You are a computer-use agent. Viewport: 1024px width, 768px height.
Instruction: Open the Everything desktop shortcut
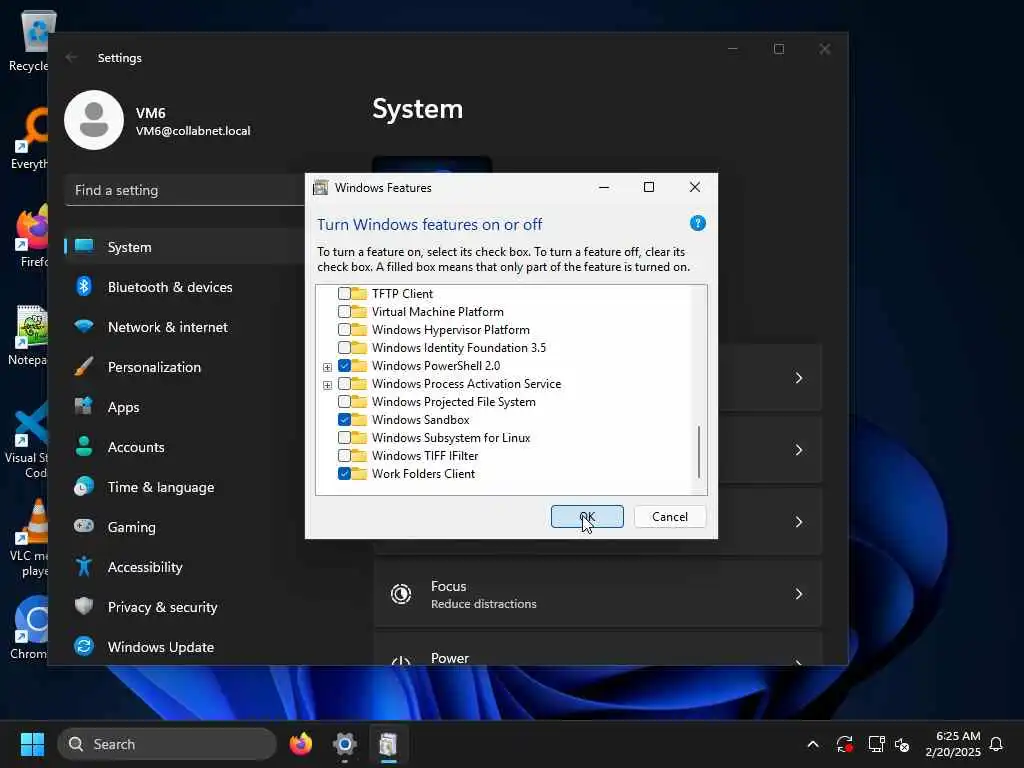(x=29, y=138)
